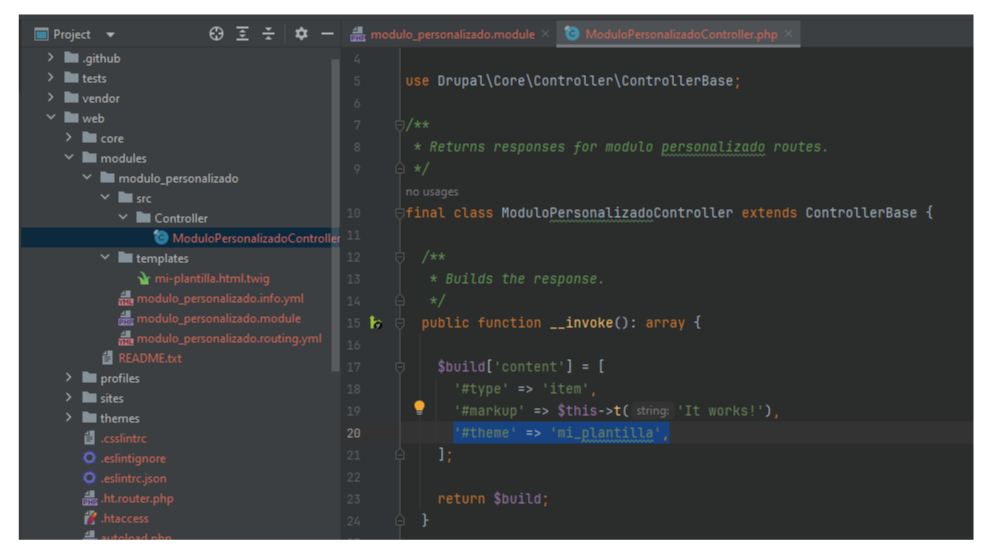990x553 pixels.
Task: Fold the method doc comment at line 12
Action: (x=399, y=257)
